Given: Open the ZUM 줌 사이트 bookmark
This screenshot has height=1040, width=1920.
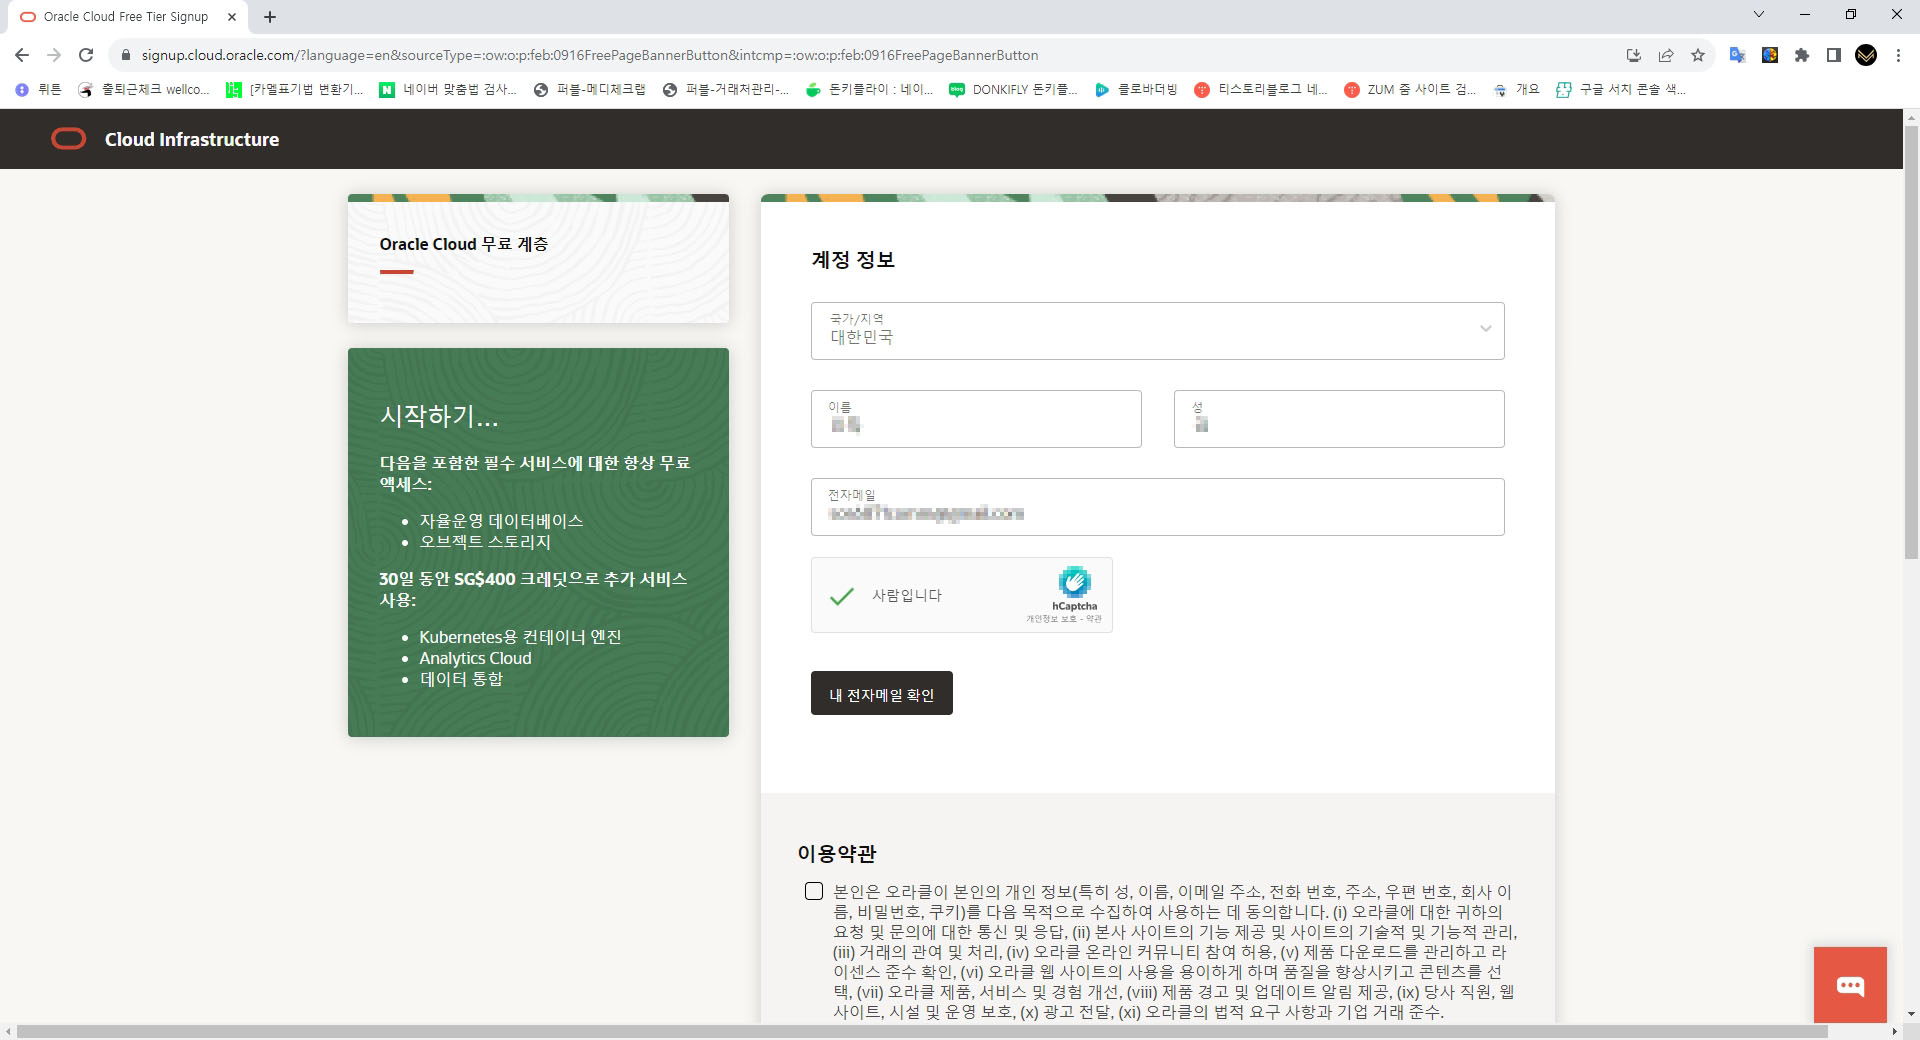Looking at the screenshot, I should pos(1410,89).
